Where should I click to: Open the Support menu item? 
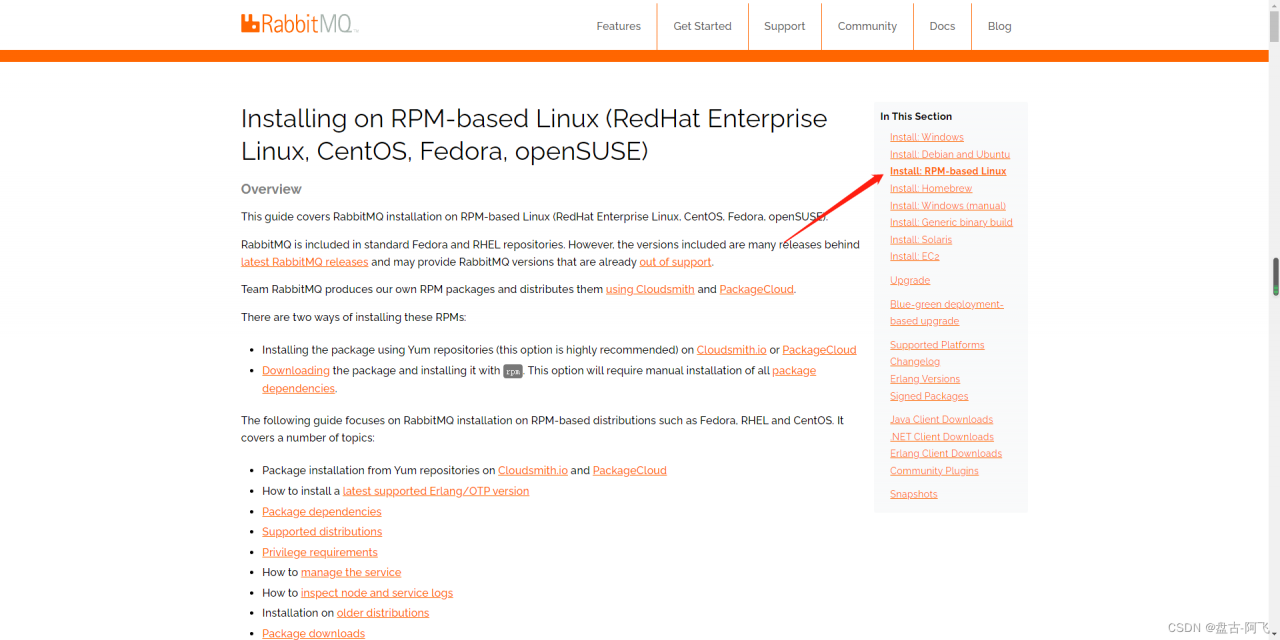coord(784,26)
